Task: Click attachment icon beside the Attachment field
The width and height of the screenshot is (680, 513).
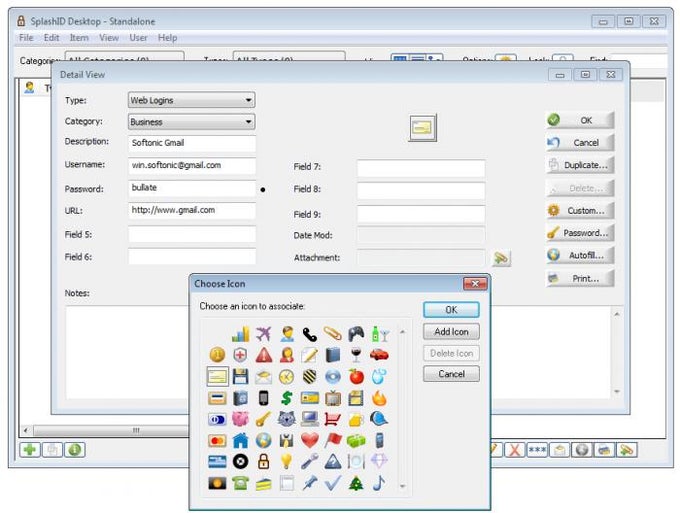Action: 501,258
